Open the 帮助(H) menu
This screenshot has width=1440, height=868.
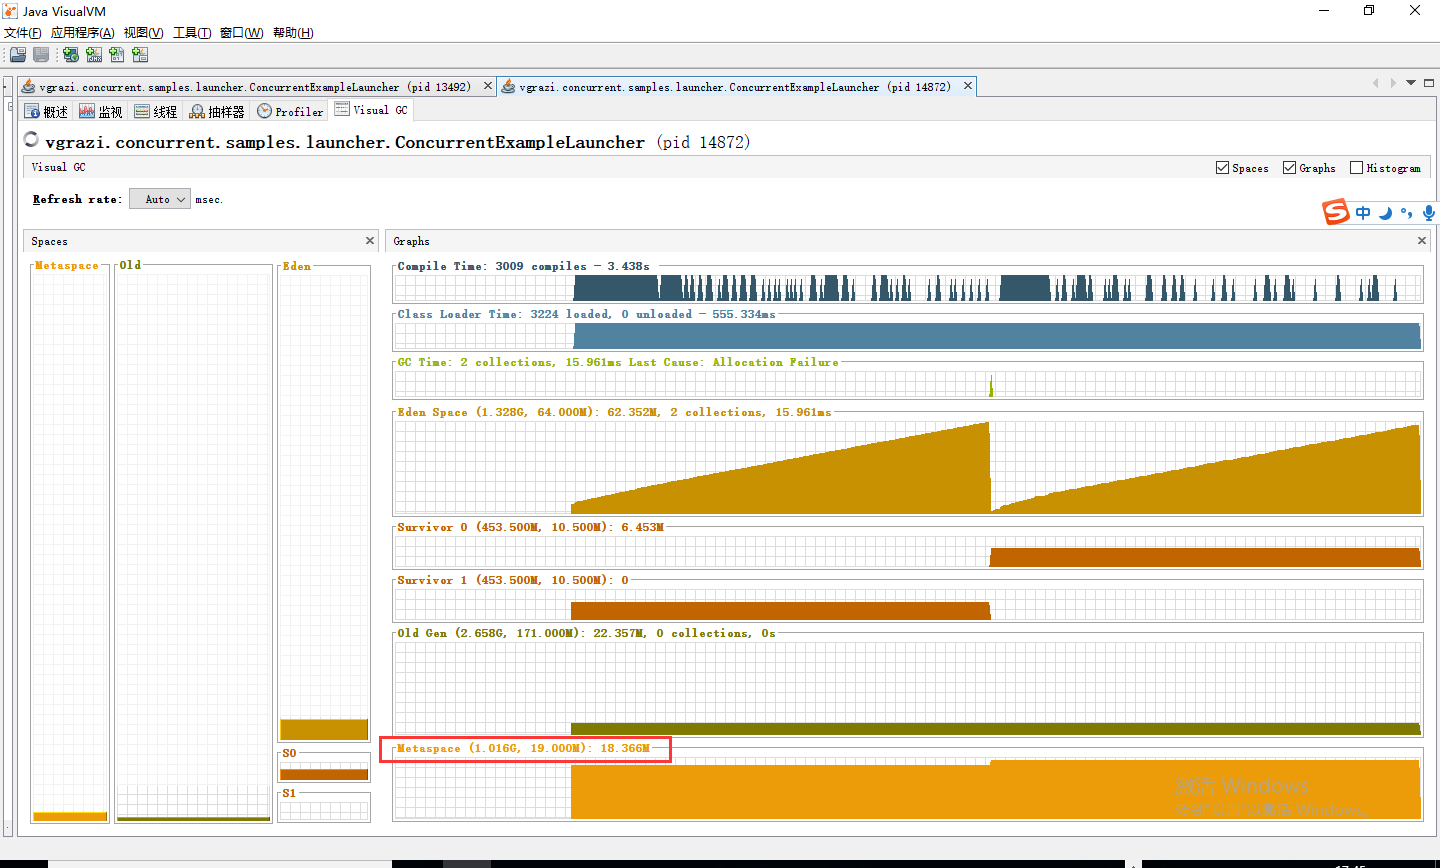(x=293, y=33)
